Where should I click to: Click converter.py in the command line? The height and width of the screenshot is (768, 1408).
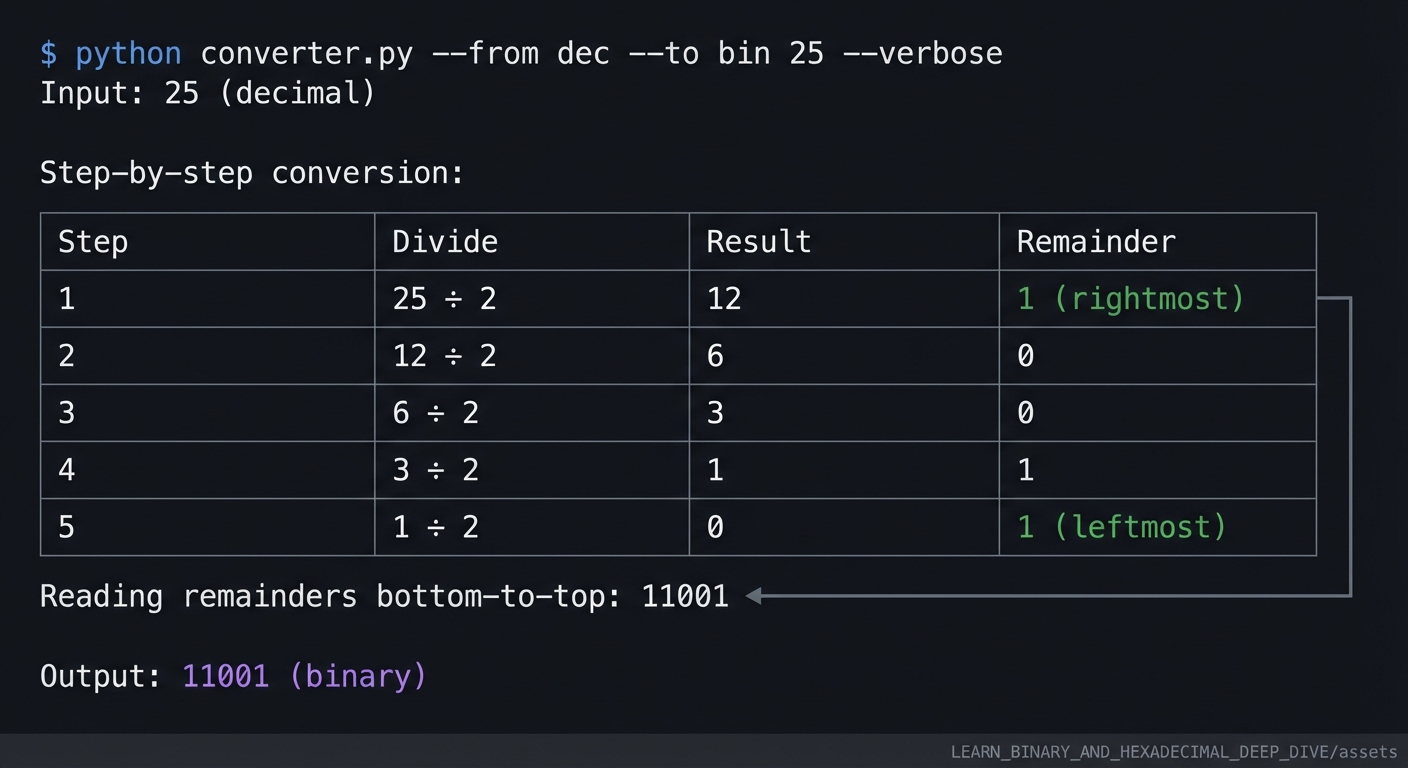306,53
